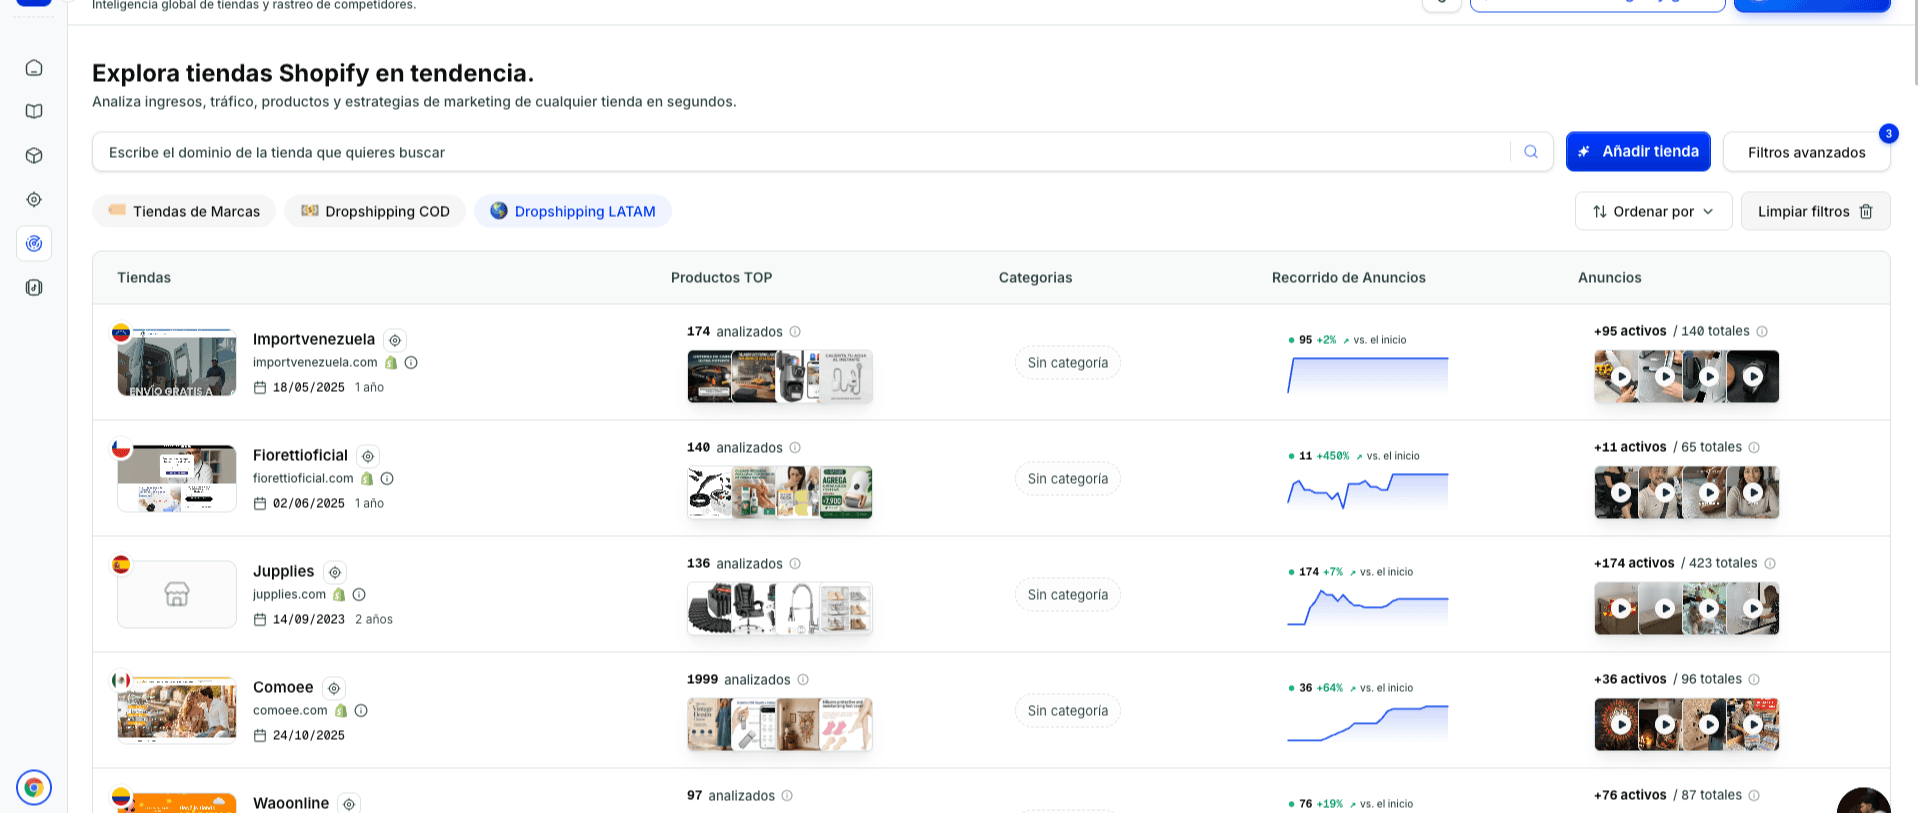Play first Importvenezuela ad video

1620,377
